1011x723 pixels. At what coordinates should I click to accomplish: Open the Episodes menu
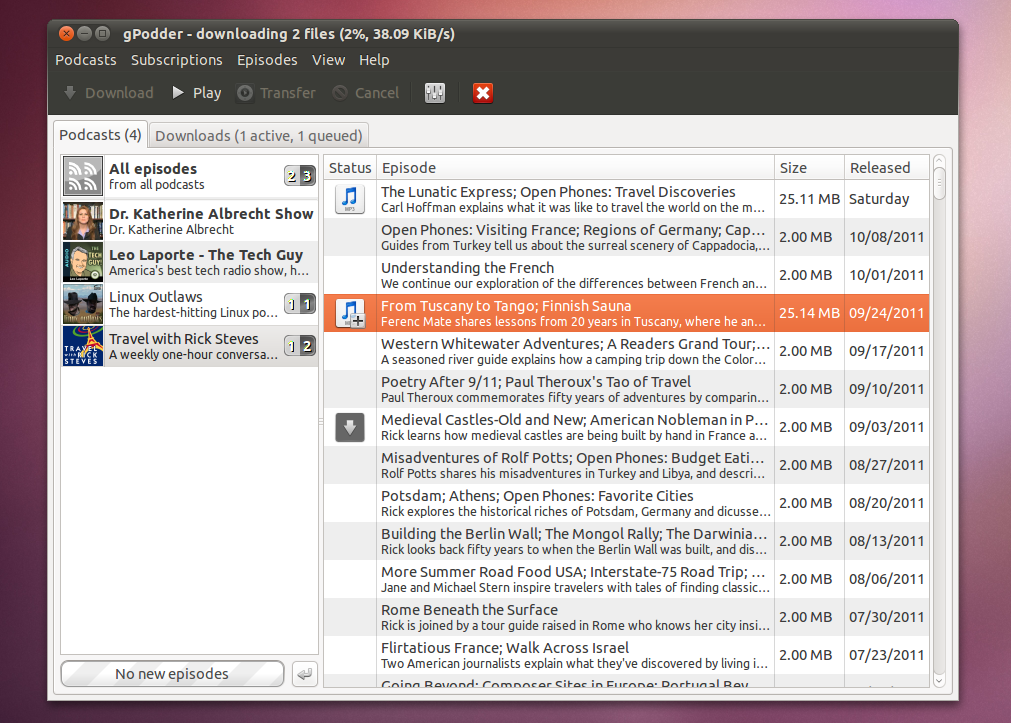tap(267, 60)
